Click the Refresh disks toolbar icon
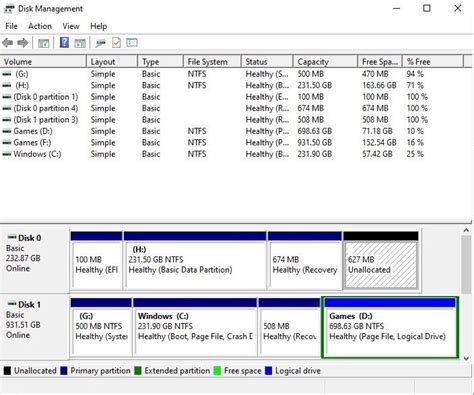This screenshot has width=474, height=395. click(100, 43)
